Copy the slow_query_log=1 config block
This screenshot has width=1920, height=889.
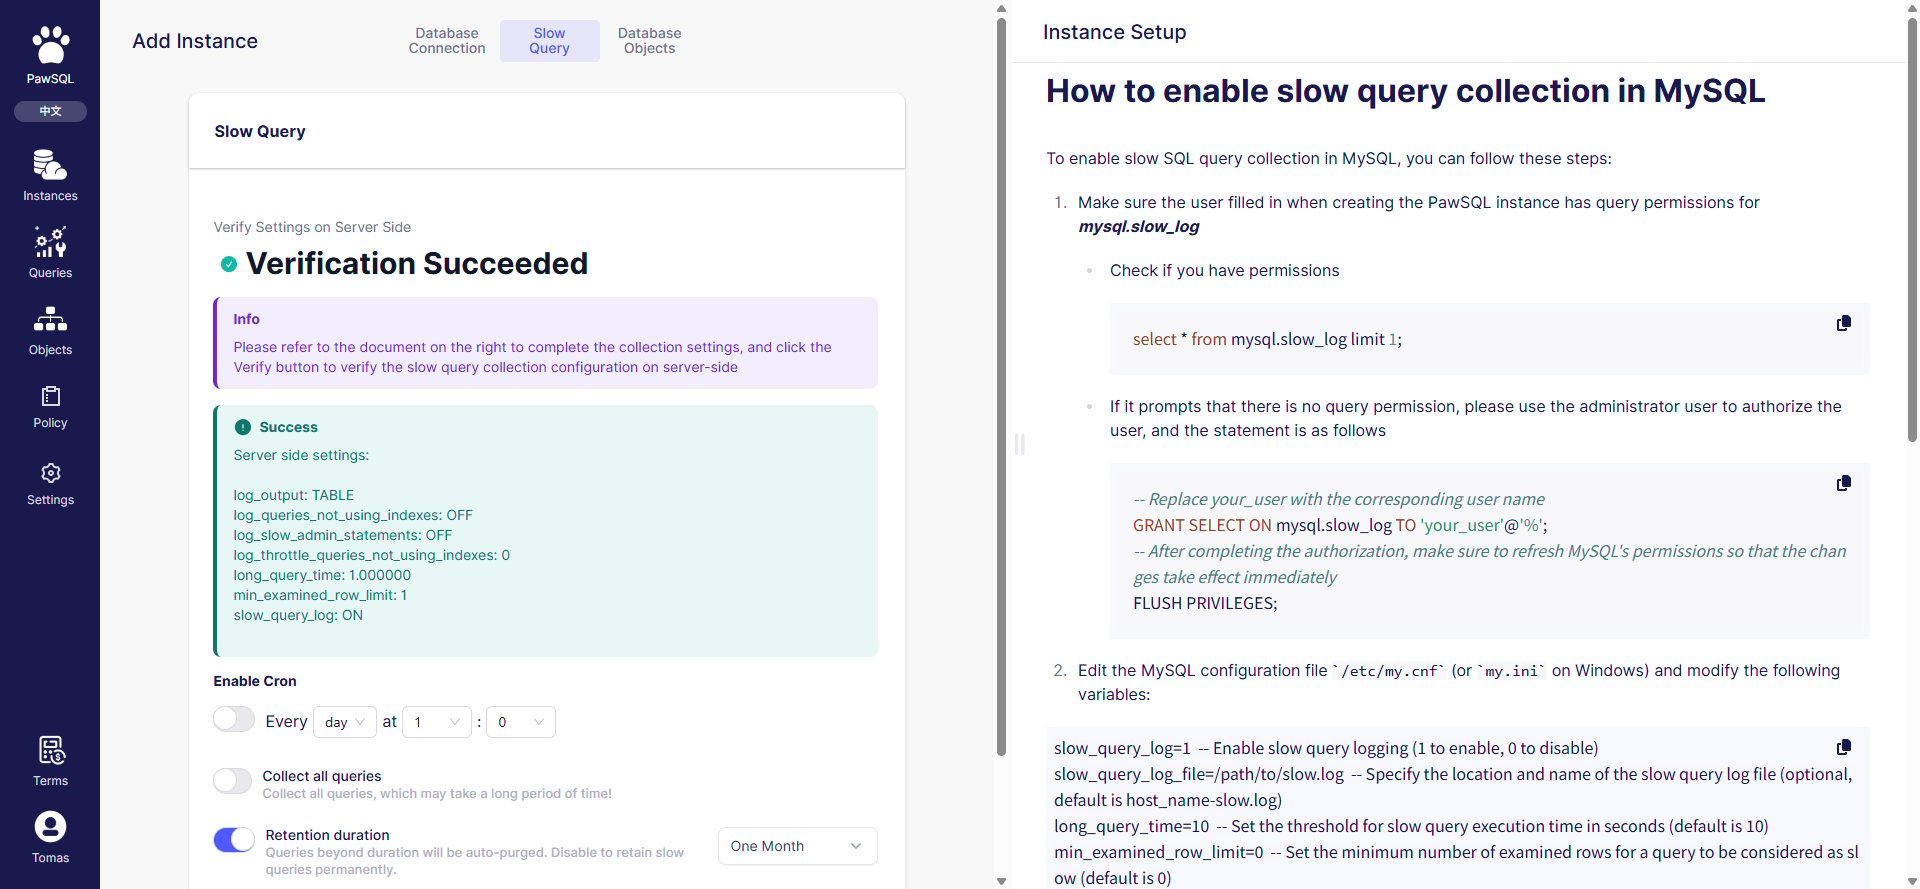click(x=1844, y=747)
